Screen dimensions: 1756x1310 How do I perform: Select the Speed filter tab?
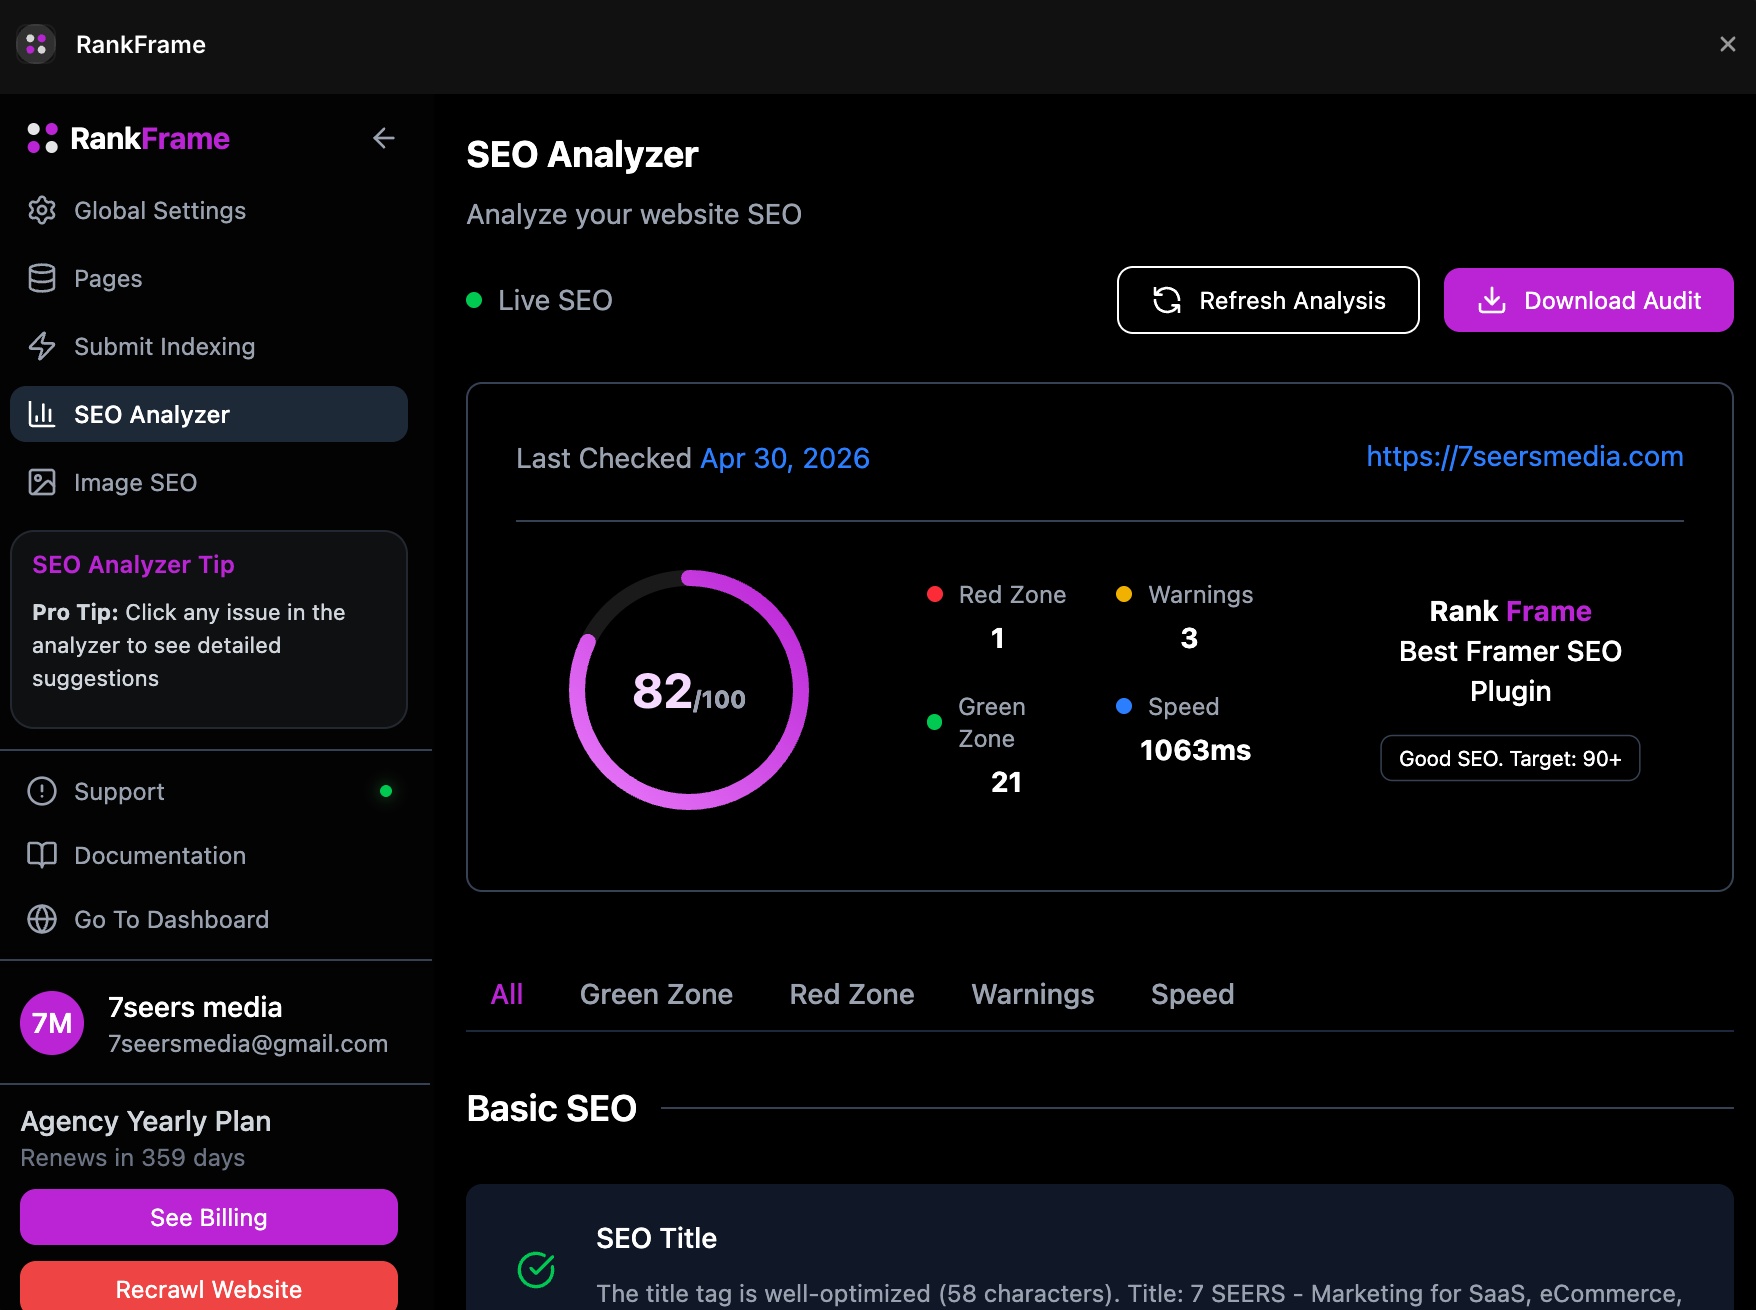[x=1191, y=994]
